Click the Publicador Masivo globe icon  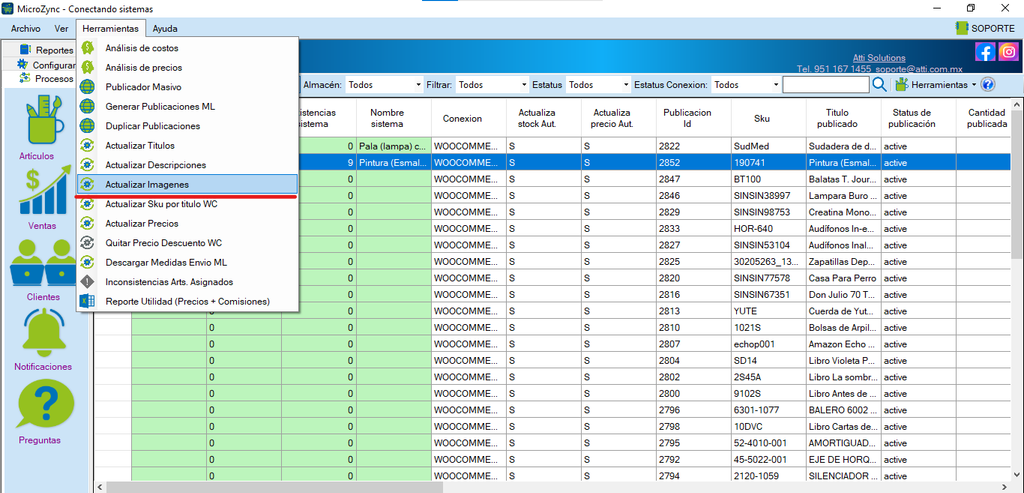pos(88,87)
